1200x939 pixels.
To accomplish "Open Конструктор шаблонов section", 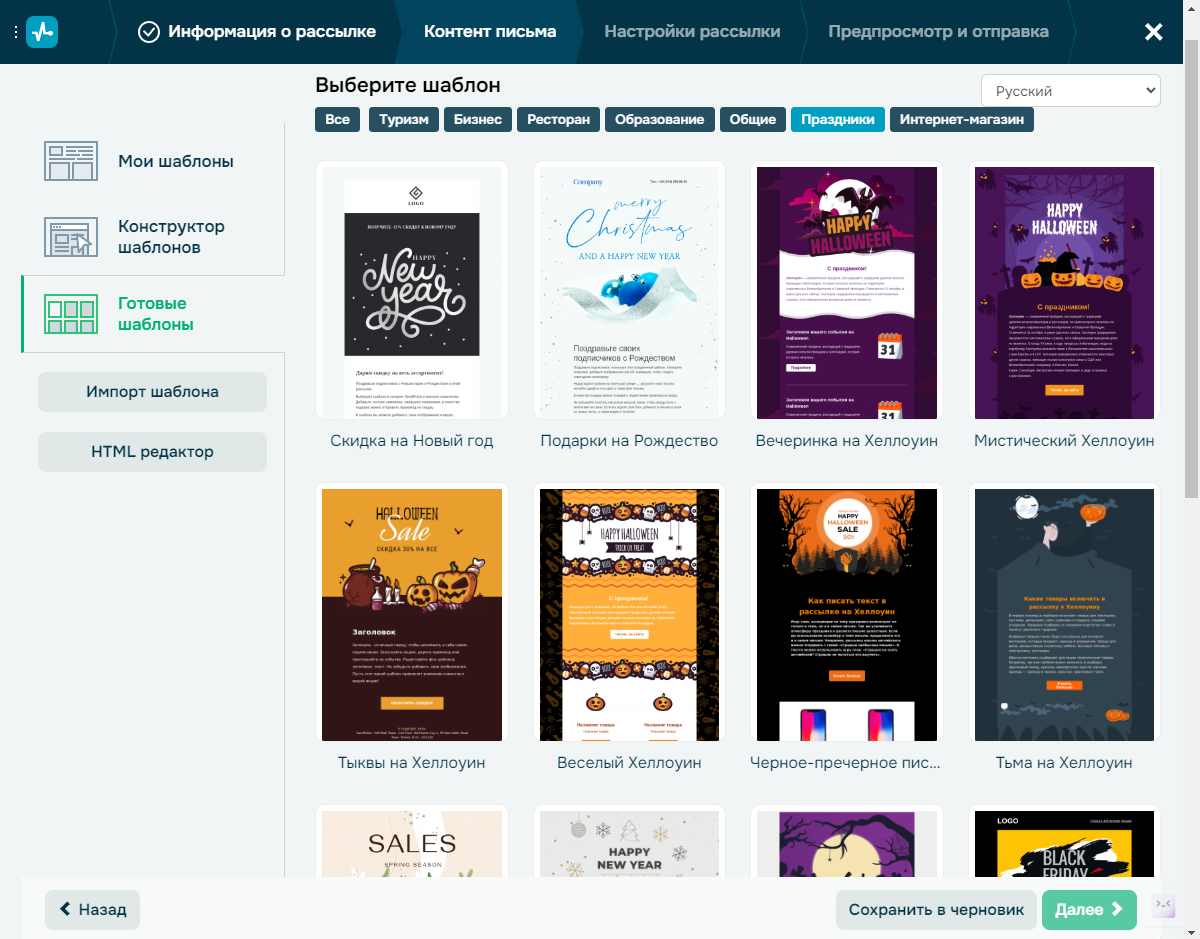I will pos(153,237).
